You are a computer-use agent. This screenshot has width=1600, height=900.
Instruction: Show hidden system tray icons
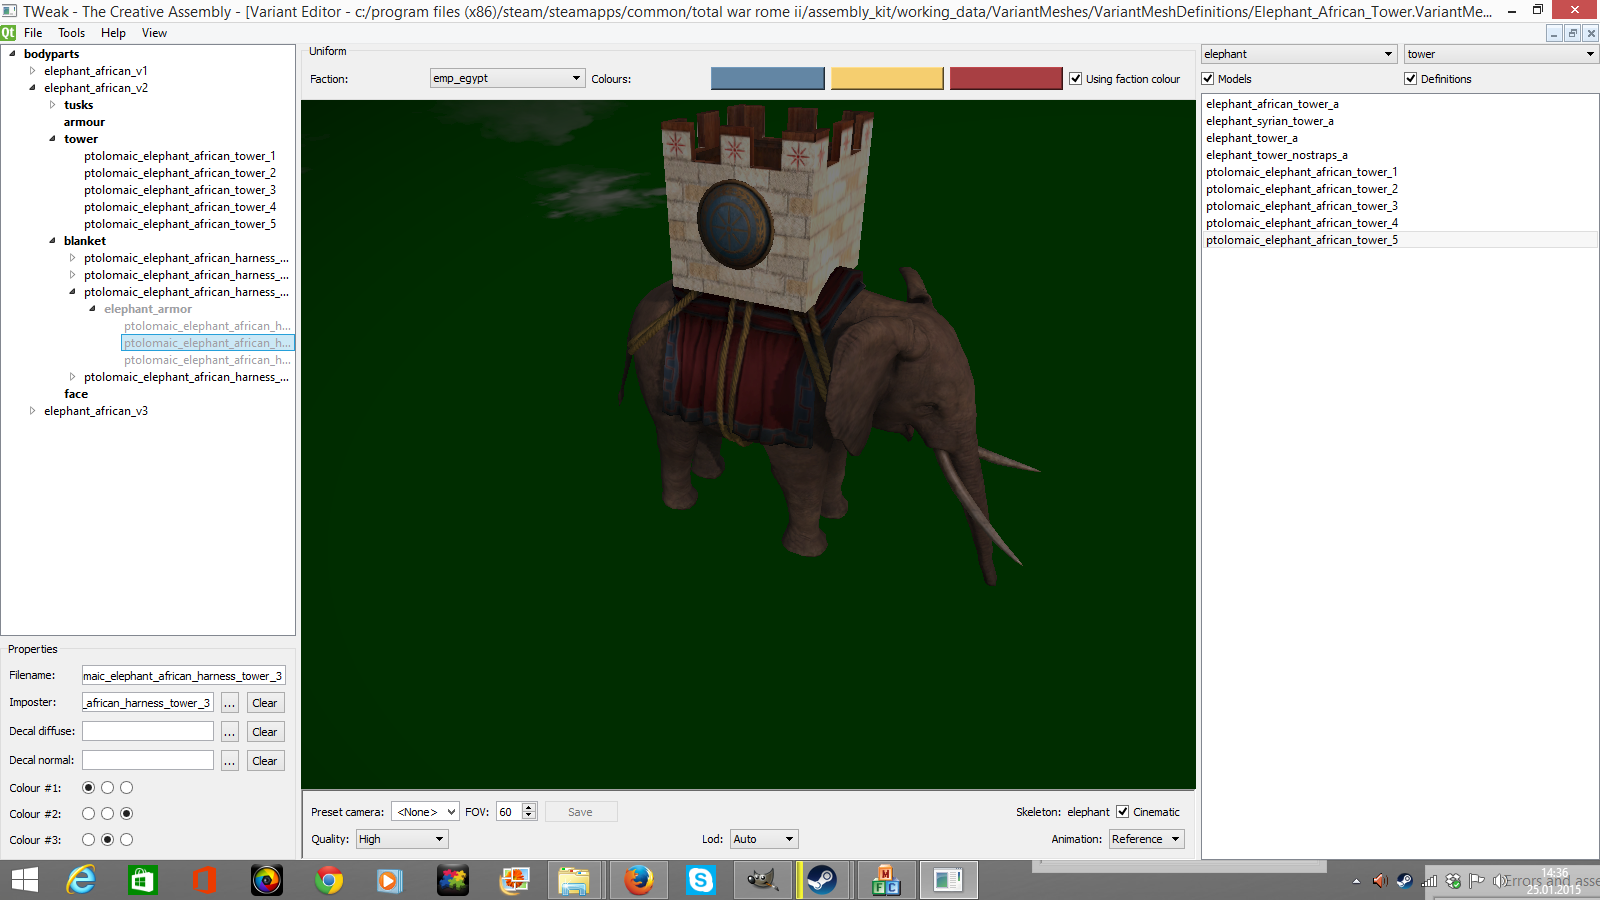click(1356, 881)
